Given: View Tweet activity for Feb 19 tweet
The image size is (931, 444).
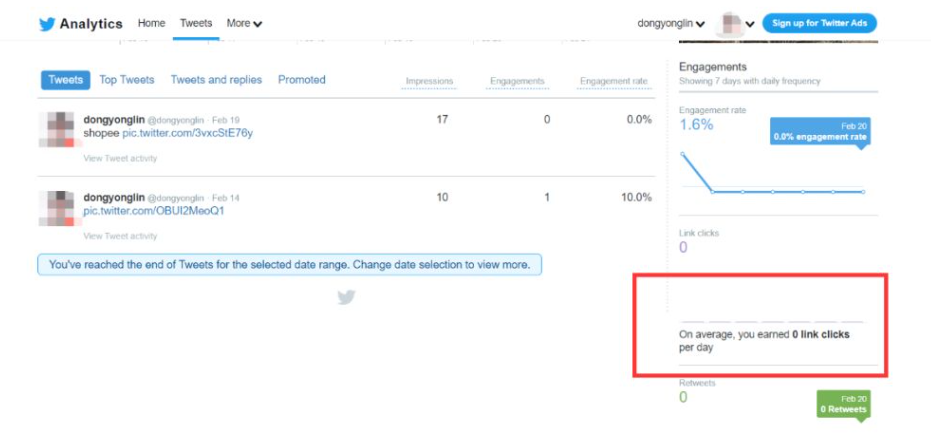Looking at the screenshot, I should click(x=121, y=158).
